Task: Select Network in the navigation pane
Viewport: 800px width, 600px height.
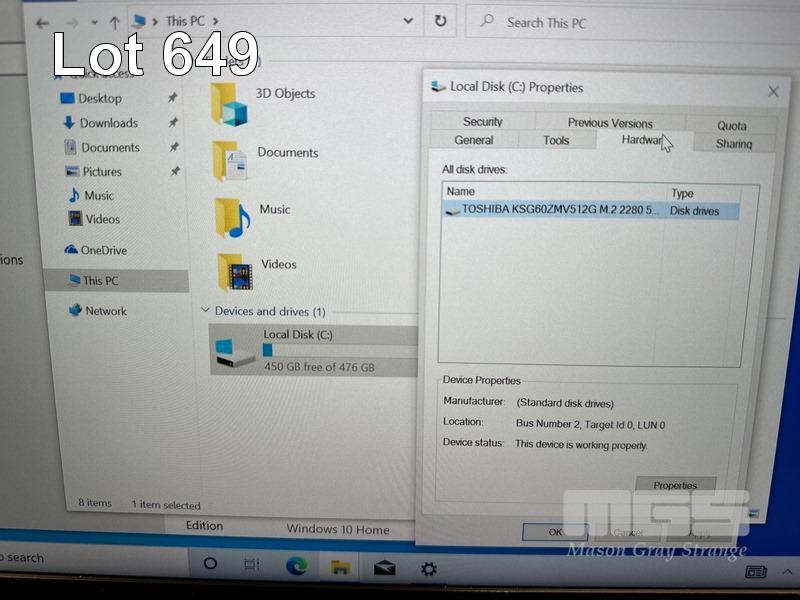Action: coord(105,311)
